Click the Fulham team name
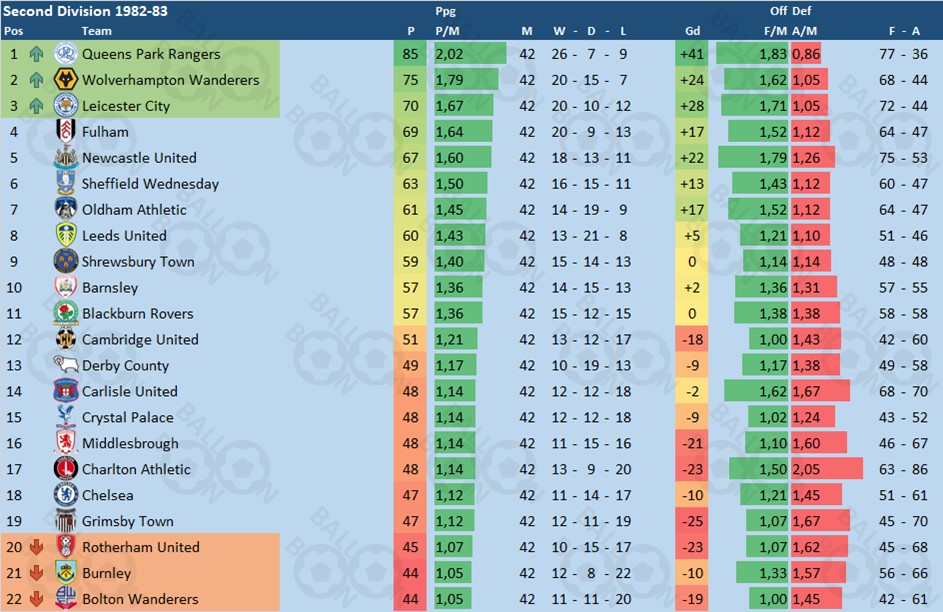Screen dimensions: 943x612 pyautogui.click(x=105, y=132)
